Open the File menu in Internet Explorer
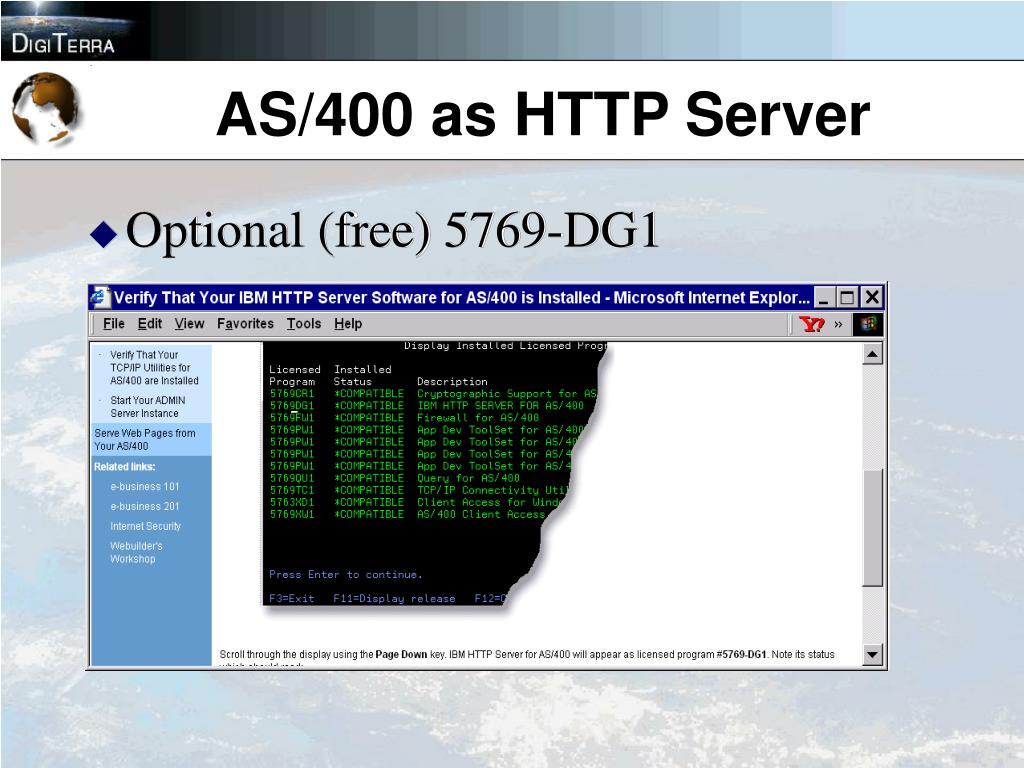The image size is (1024, 768). point(114,324)
